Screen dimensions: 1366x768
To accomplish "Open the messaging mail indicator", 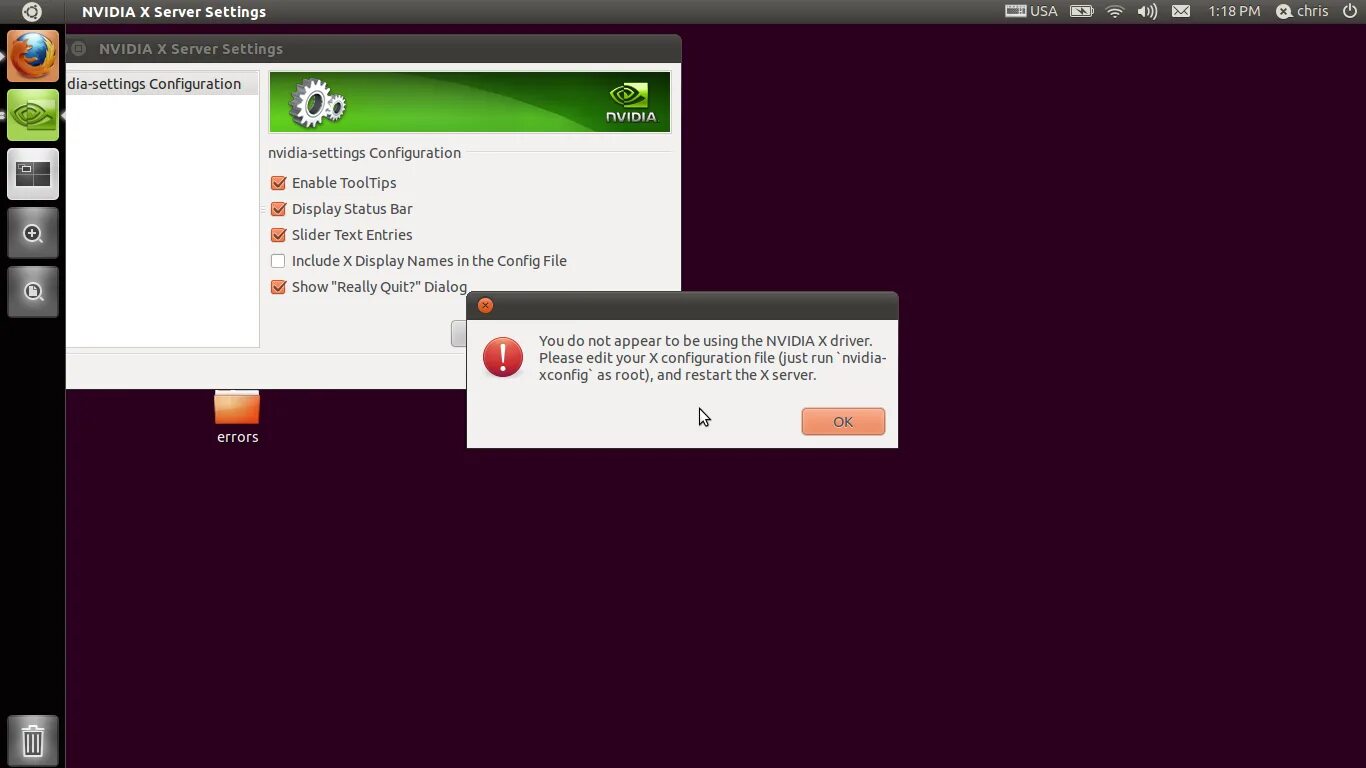I will point(1181,12).
